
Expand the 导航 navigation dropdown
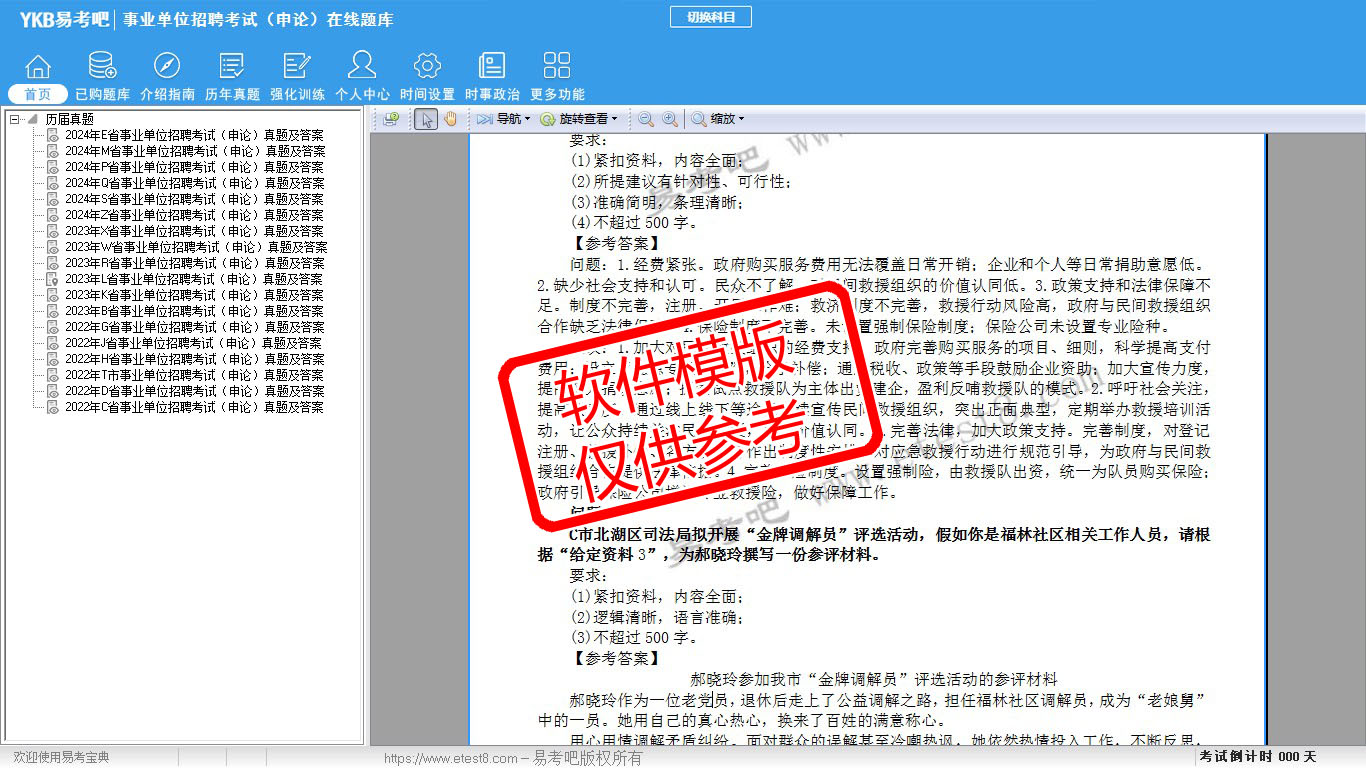[x=503, y=119]
